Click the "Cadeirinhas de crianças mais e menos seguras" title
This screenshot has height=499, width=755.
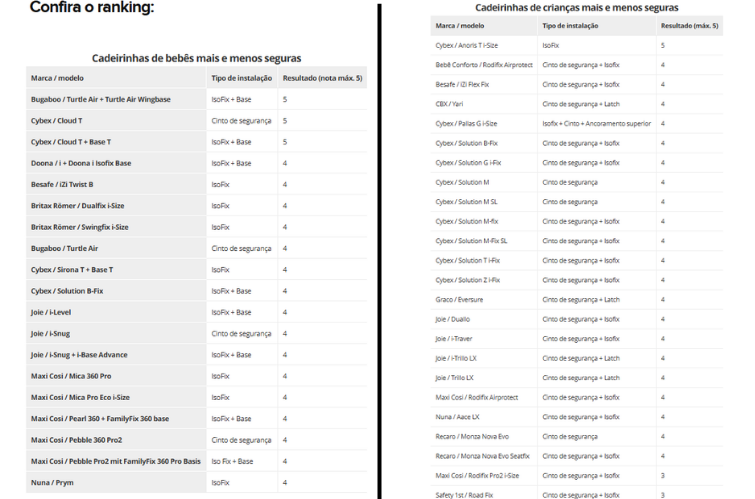click(x=572, y=7)
